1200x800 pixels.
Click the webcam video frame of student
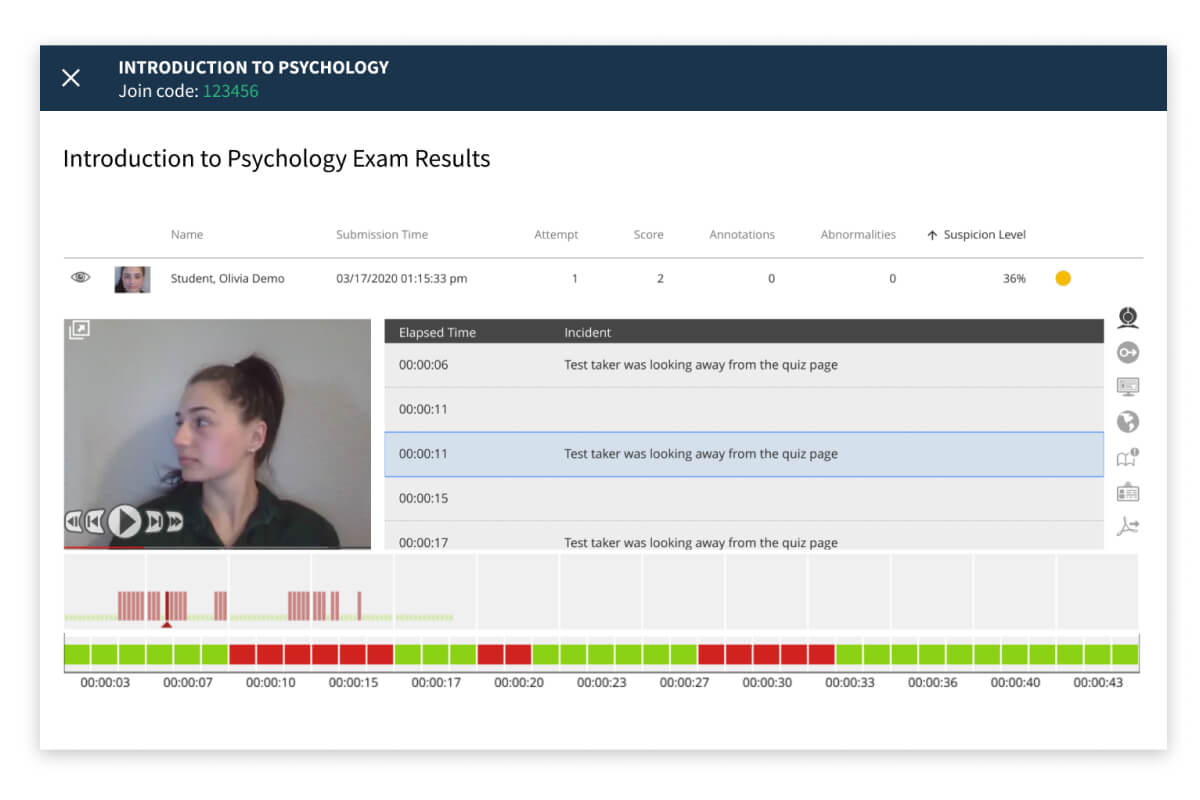[217, 434]
